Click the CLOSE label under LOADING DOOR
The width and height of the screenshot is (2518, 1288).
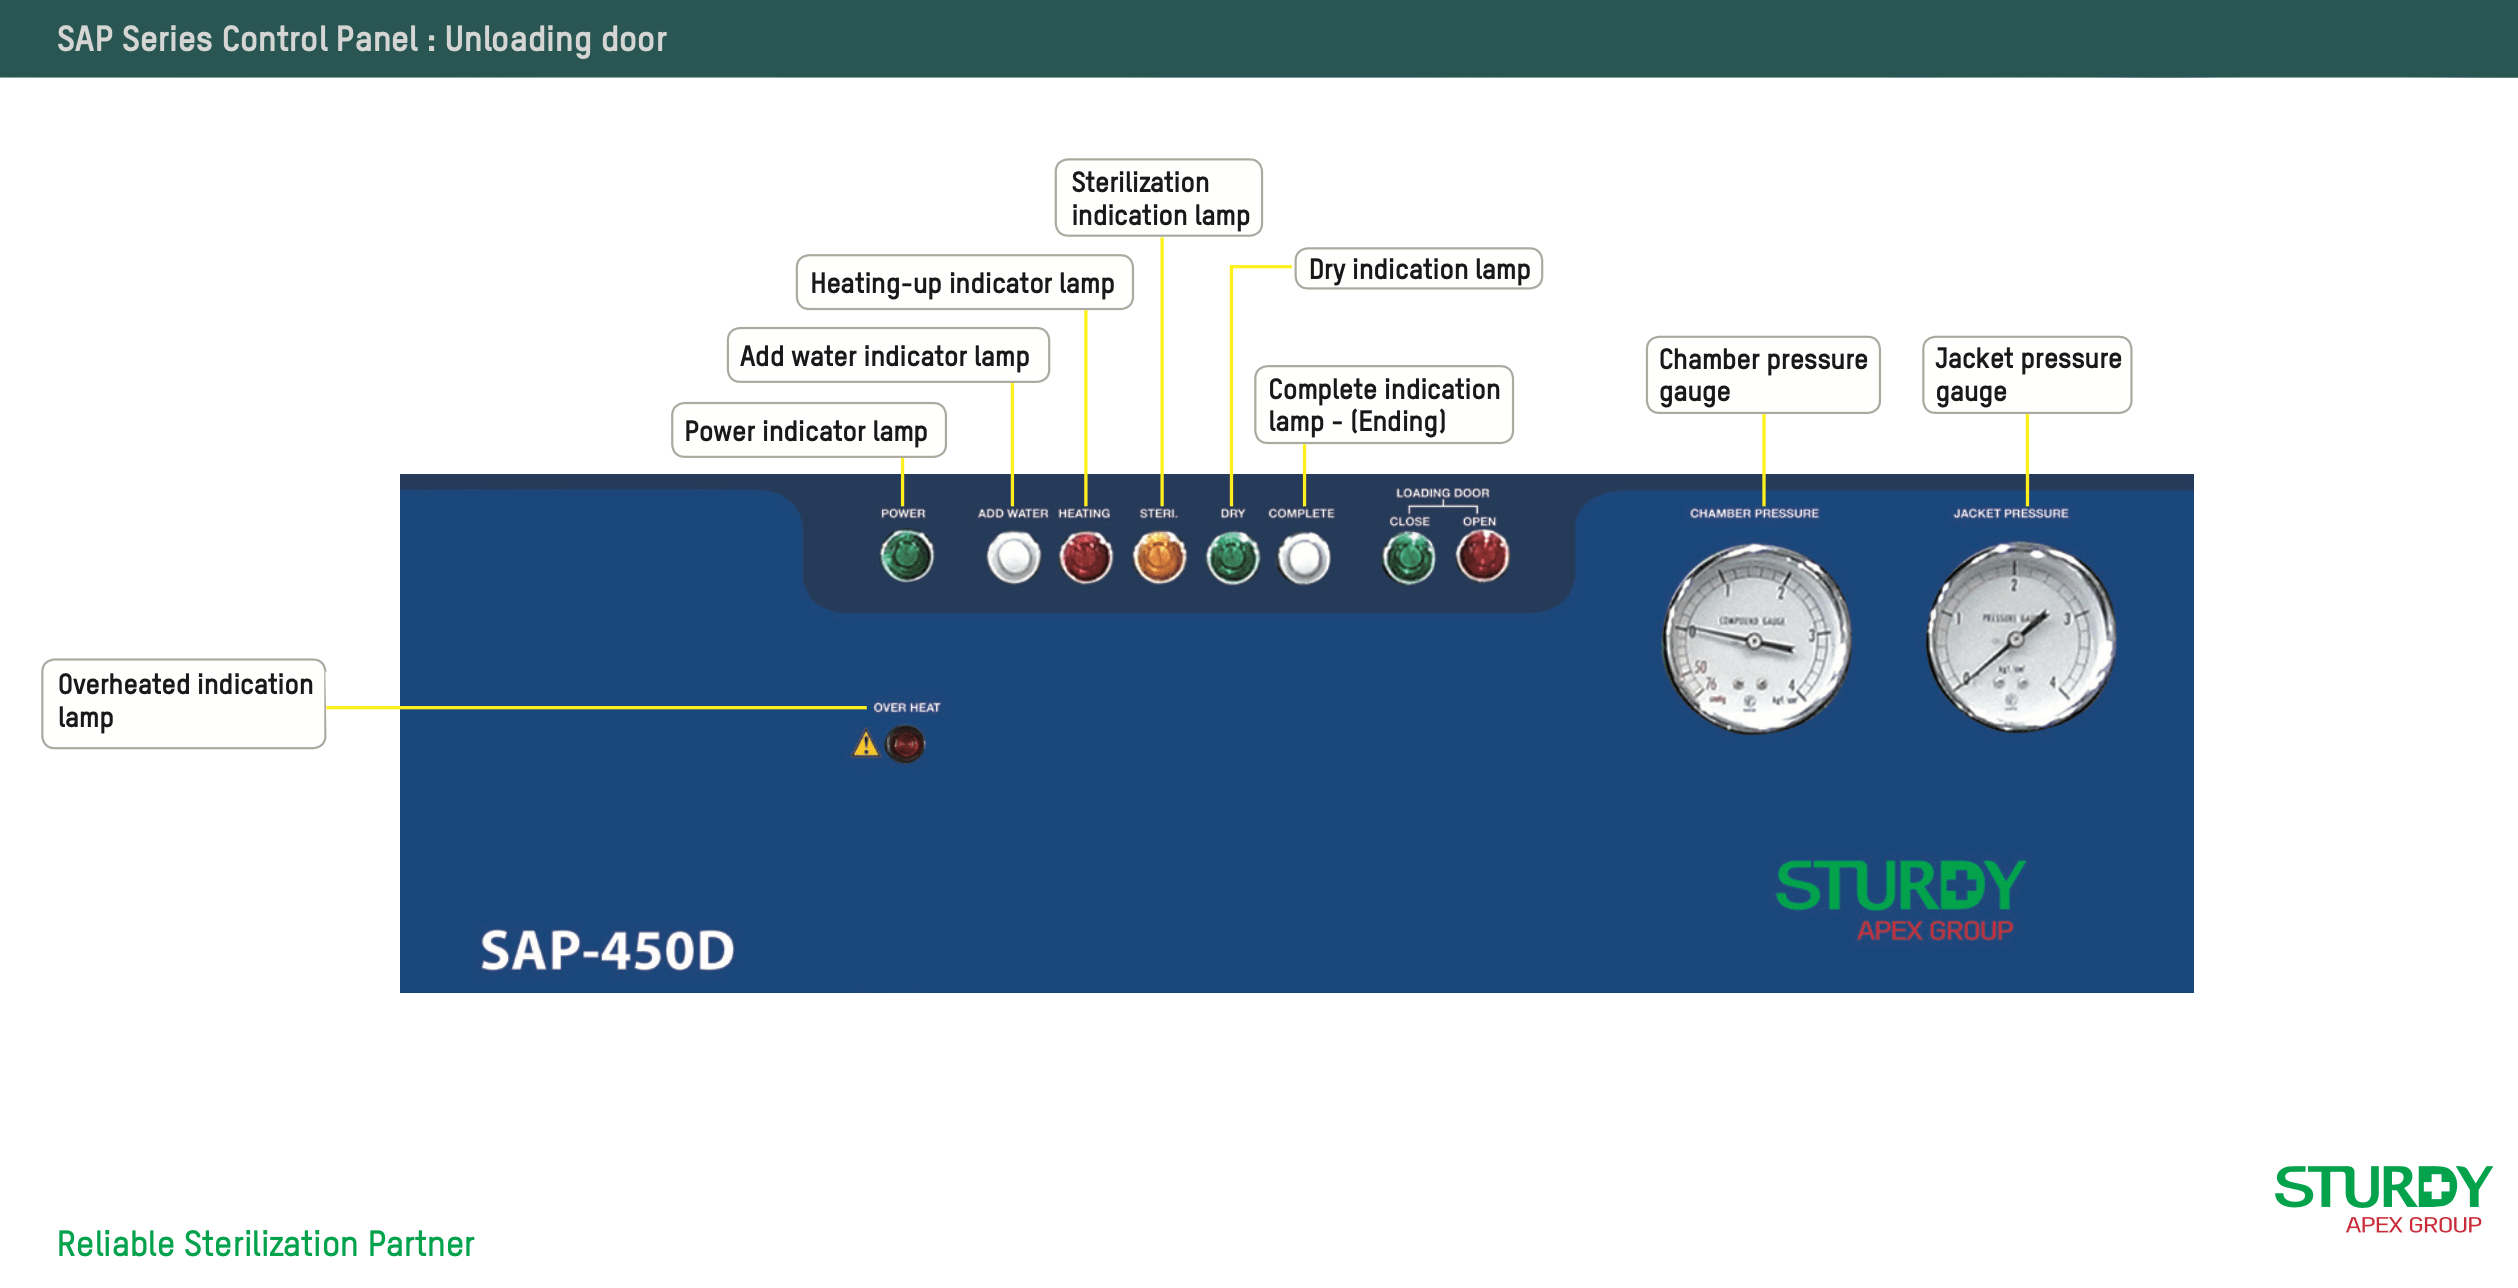tap(1409, 521)
